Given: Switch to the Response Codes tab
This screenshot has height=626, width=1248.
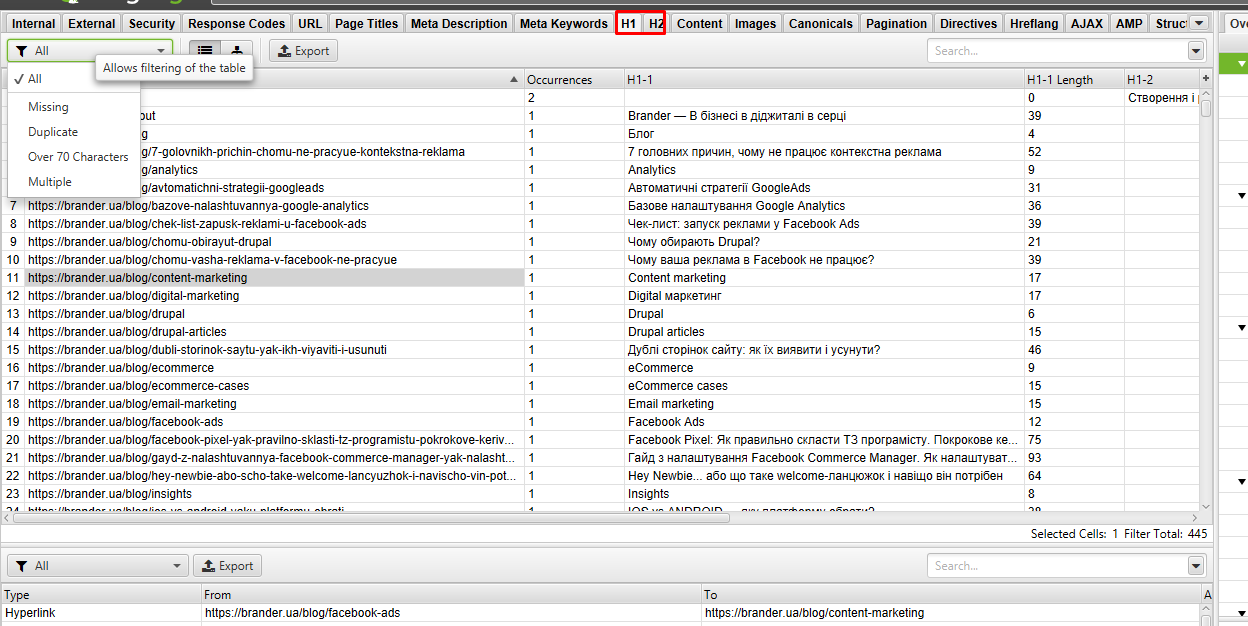Looking at the screenshot, I should (x=237, y=23).
